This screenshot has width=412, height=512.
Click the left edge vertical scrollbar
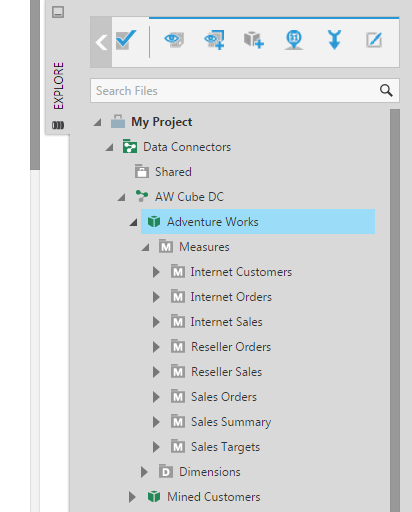35,85
